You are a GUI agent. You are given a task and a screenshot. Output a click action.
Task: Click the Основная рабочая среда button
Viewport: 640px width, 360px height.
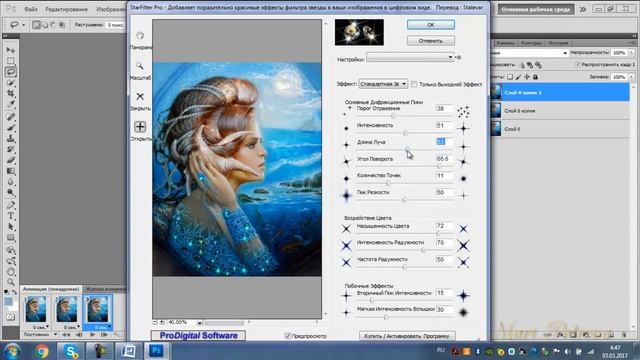pos(536,9)
